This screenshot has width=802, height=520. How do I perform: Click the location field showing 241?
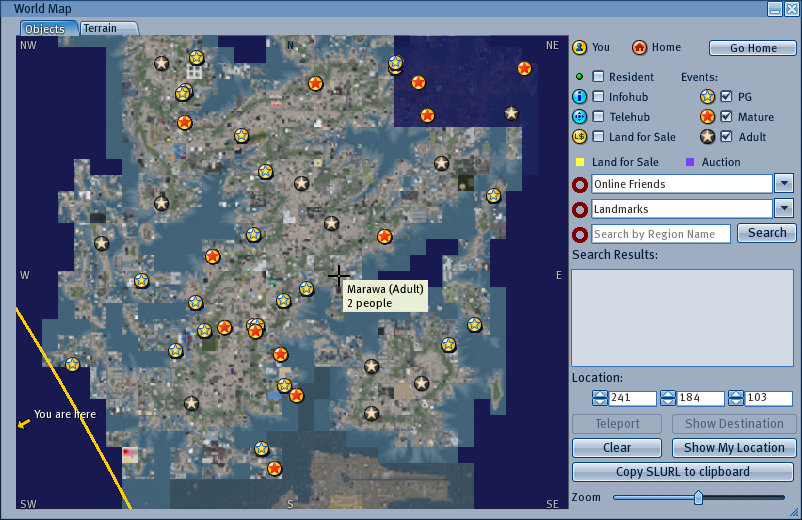[632, 398]
